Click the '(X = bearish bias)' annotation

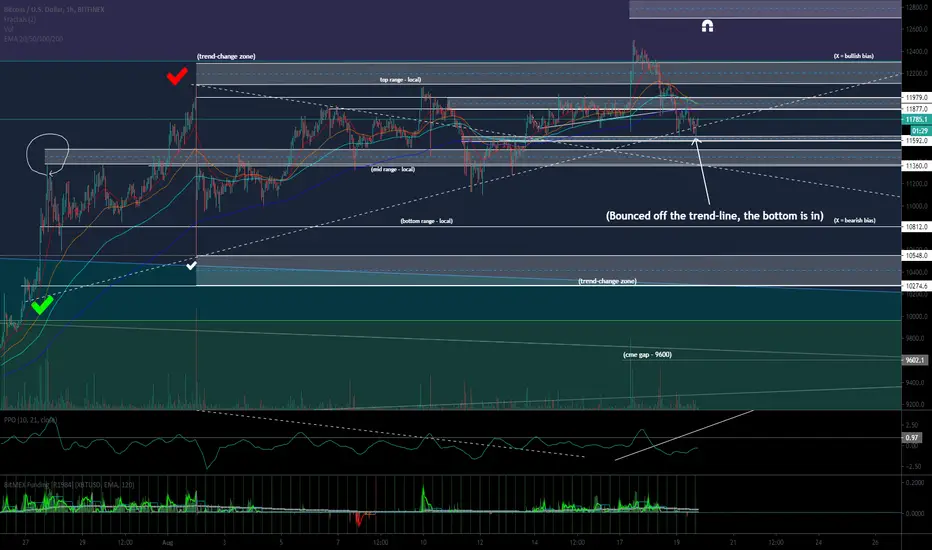[854, 221]
